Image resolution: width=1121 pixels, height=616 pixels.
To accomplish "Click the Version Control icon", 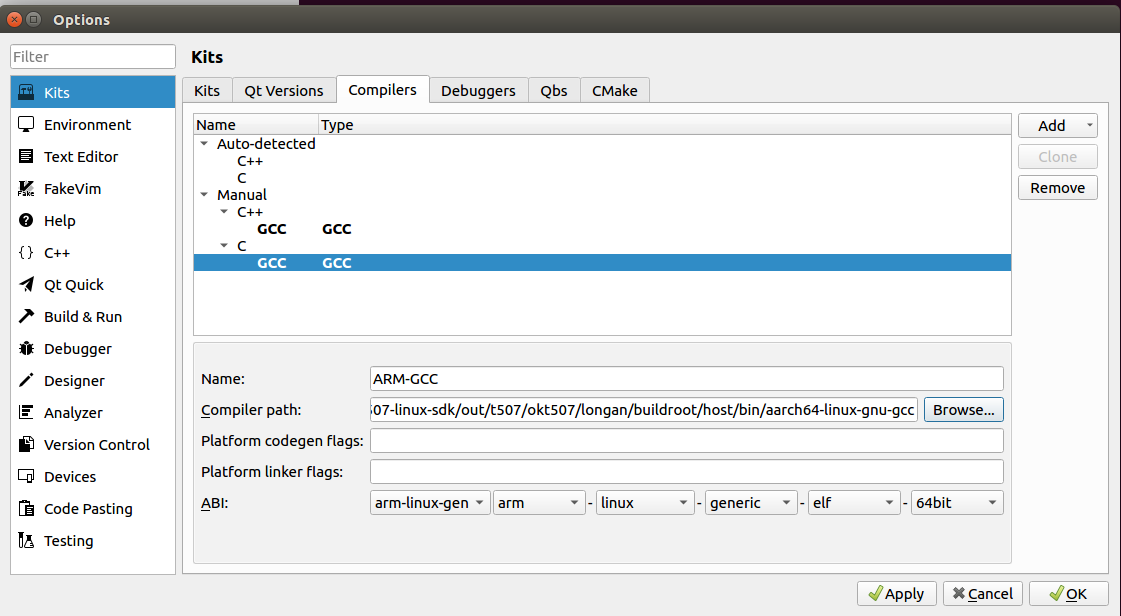I will click(26, 444).
